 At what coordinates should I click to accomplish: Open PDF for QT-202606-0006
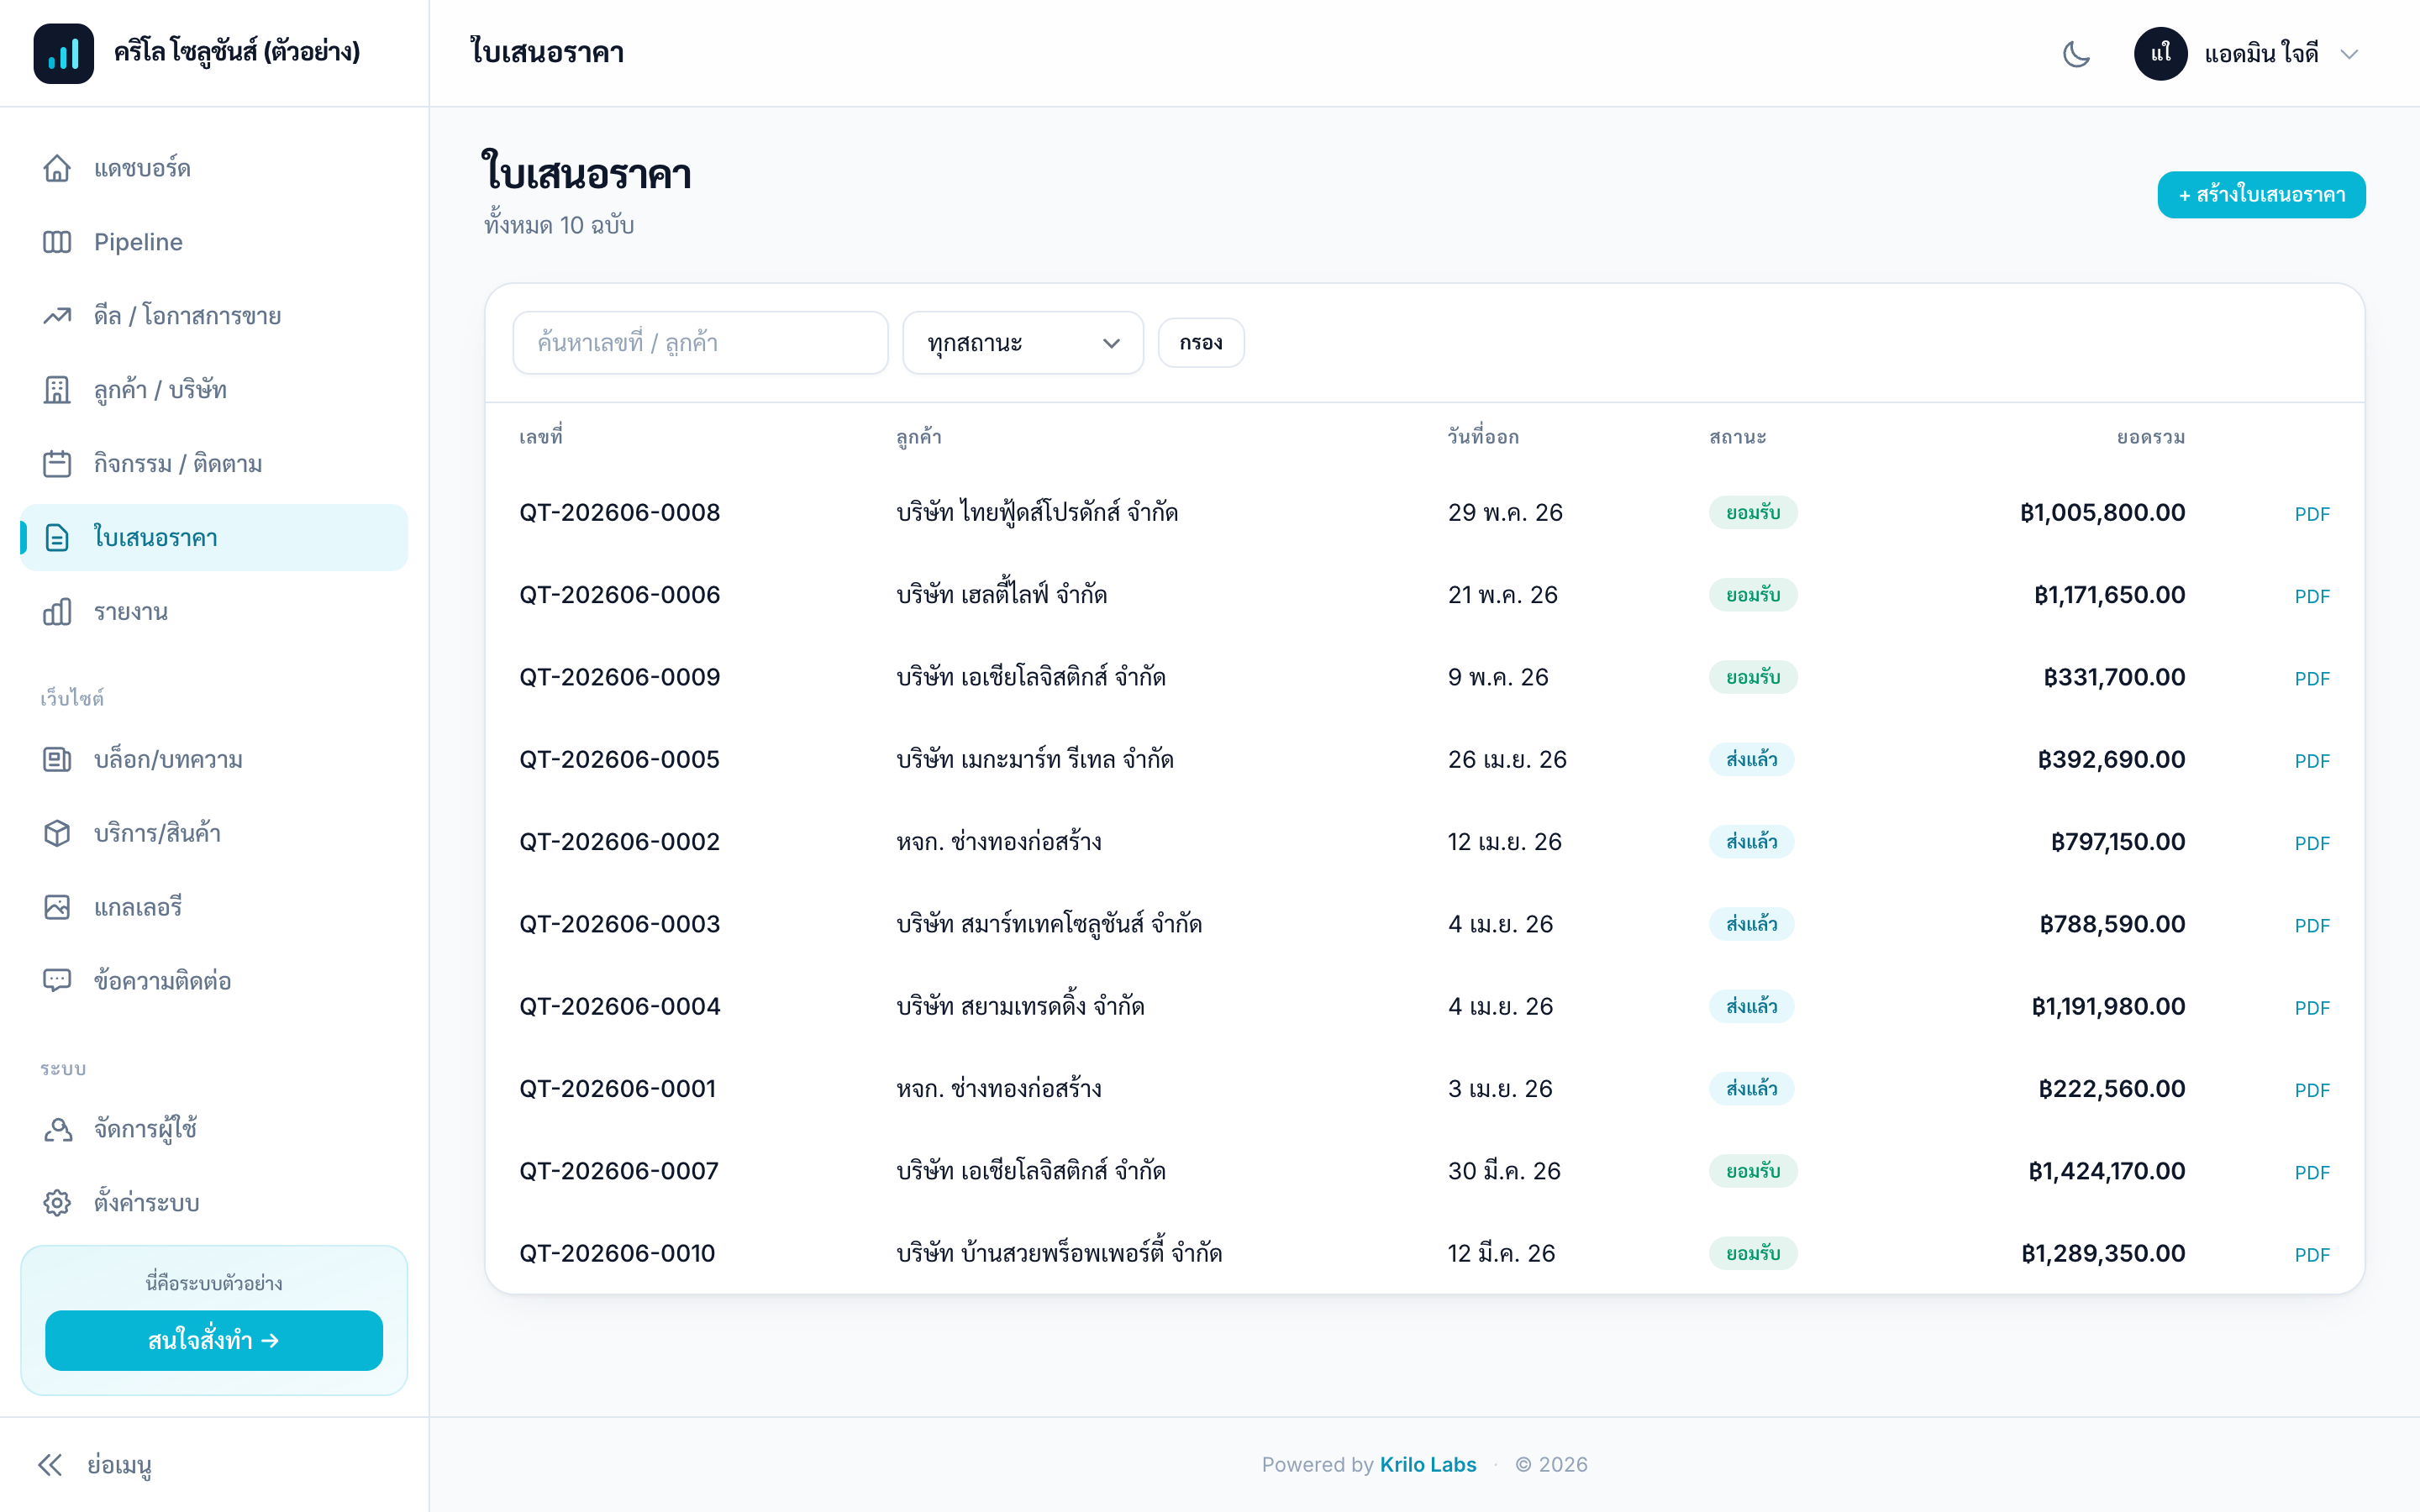point(2311,596)
